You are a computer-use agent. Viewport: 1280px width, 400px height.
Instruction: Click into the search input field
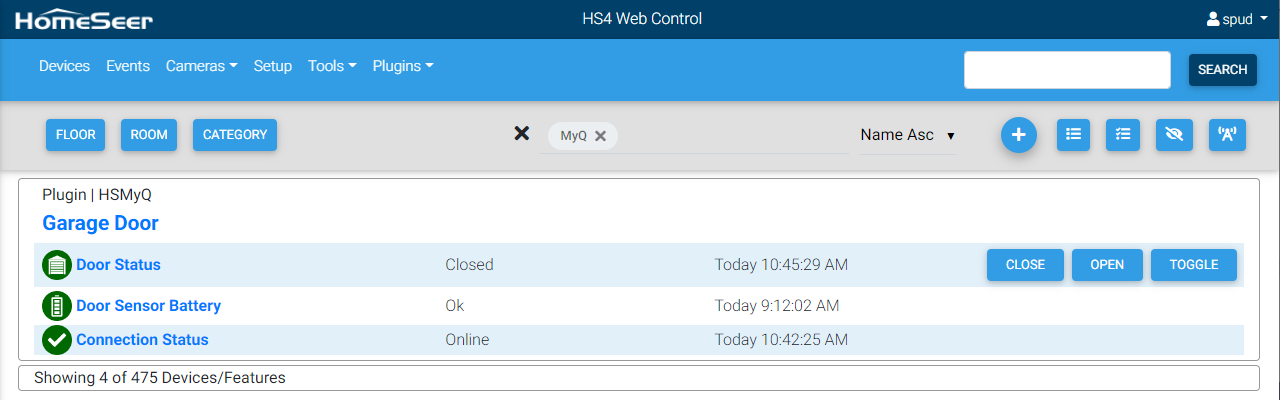coord(1066,70)
